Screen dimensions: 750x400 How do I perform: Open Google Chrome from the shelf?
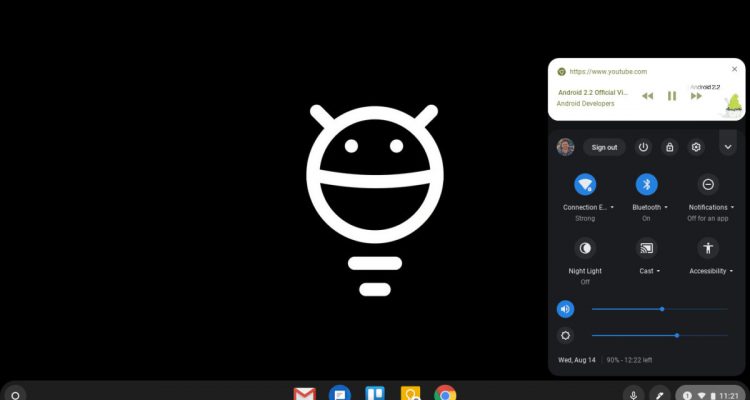(445, 394)
